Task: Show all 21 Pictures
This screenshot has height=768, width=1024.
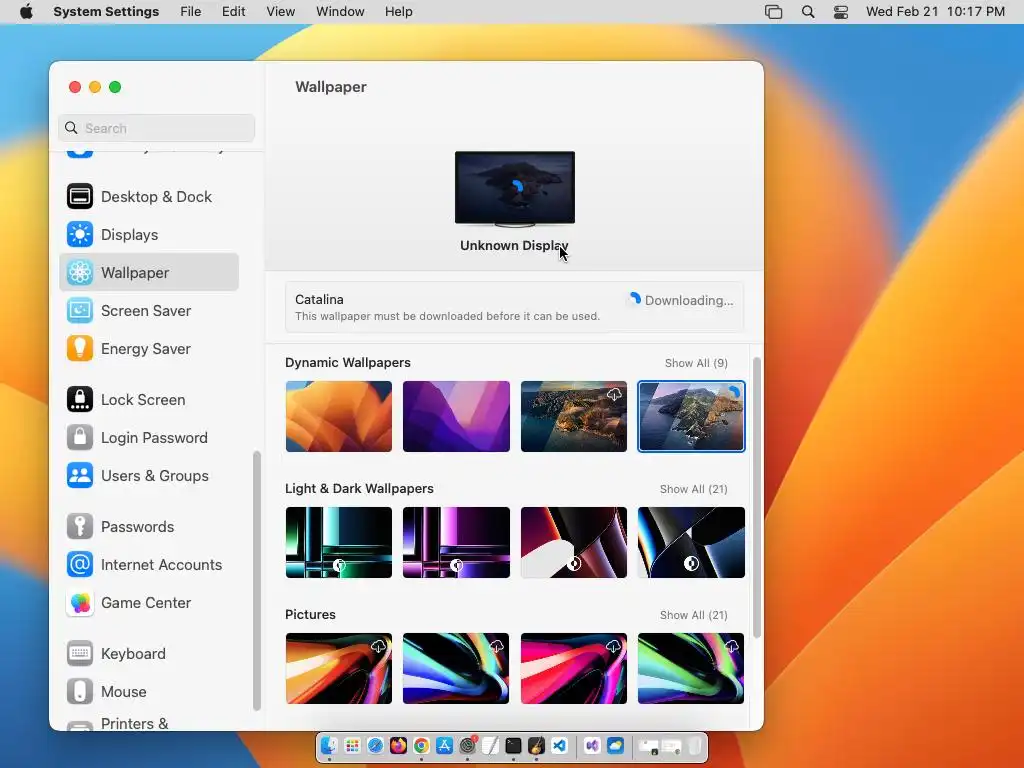Action: point(694,615)
